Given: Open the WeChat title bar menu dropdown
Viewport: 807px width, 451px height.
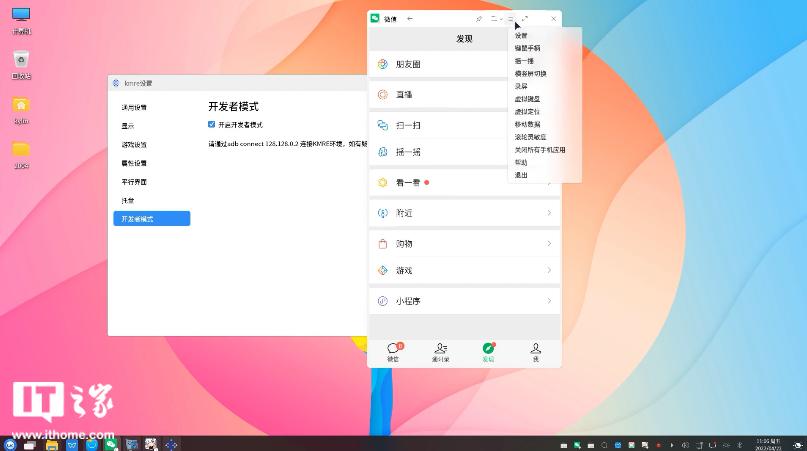Looking at the screenshot, I should [x=511, y=19].
